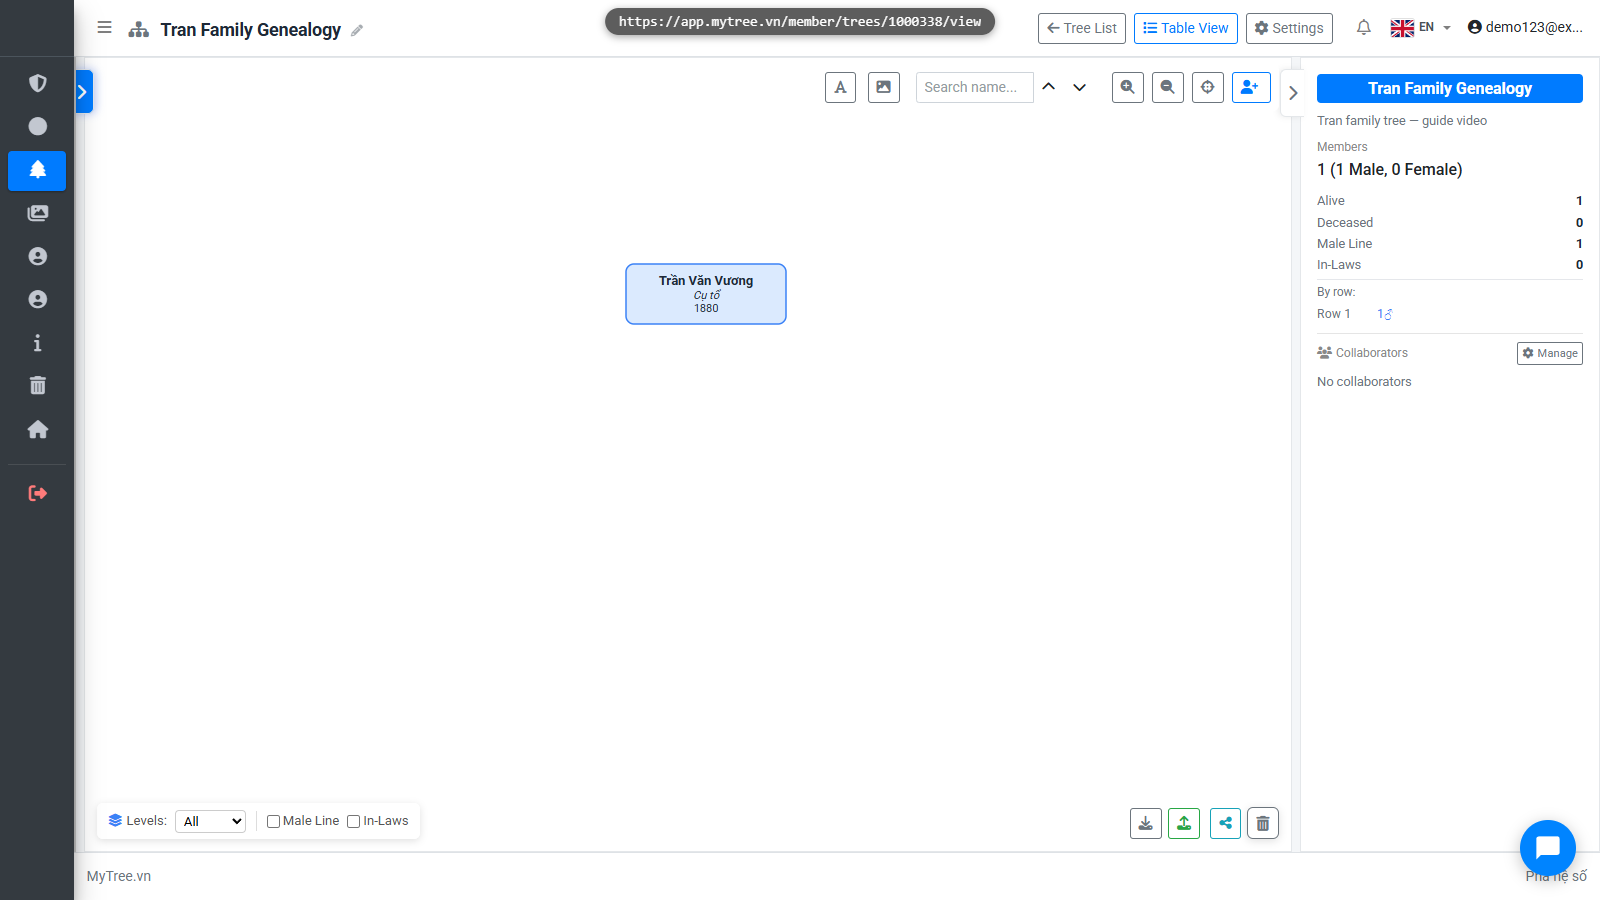Upload with the green upload icon
This screenshot has width=1600, height=900.
pyautogui.click(x=1184, y=823)
